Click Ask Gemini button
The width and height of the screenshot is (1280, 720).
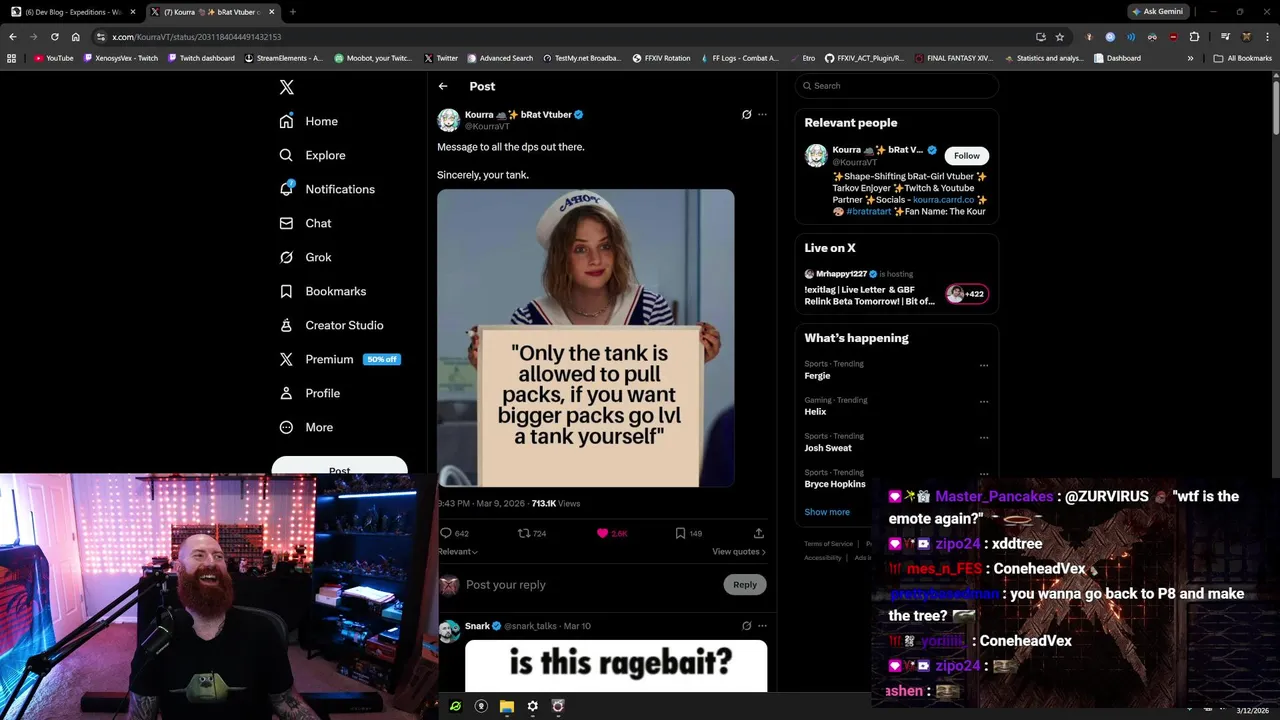click(1157, 12)
